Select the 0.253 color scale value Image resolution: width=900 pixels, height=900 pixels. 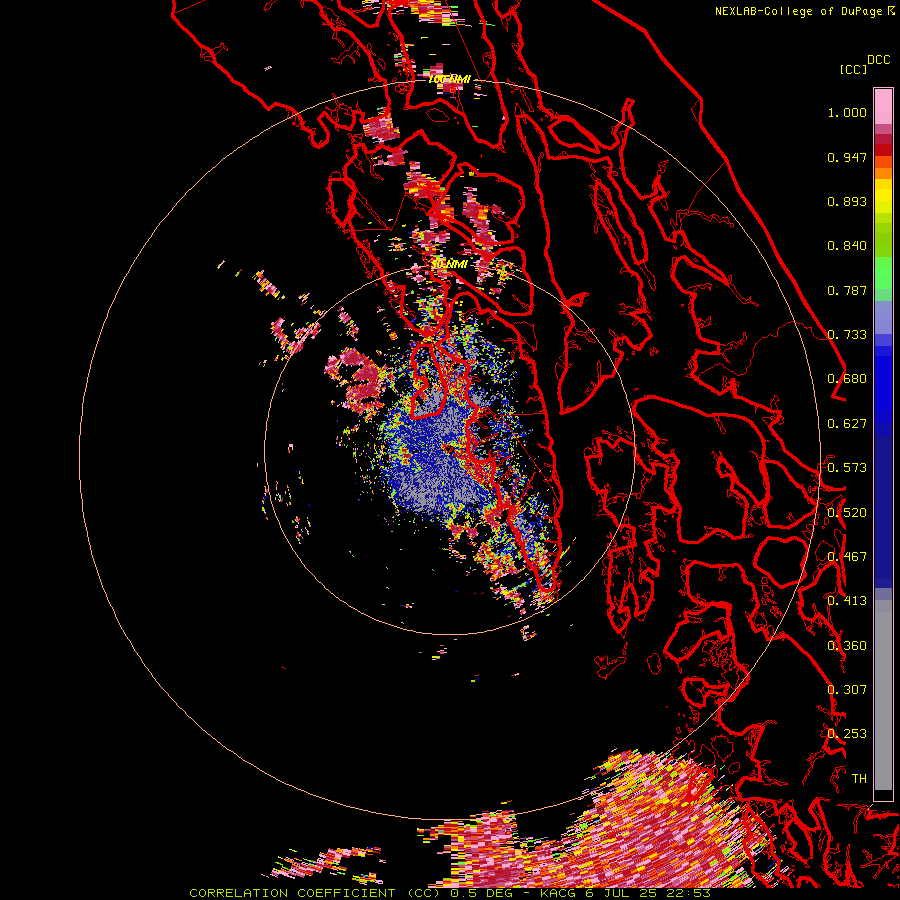(x=847, y=734)
